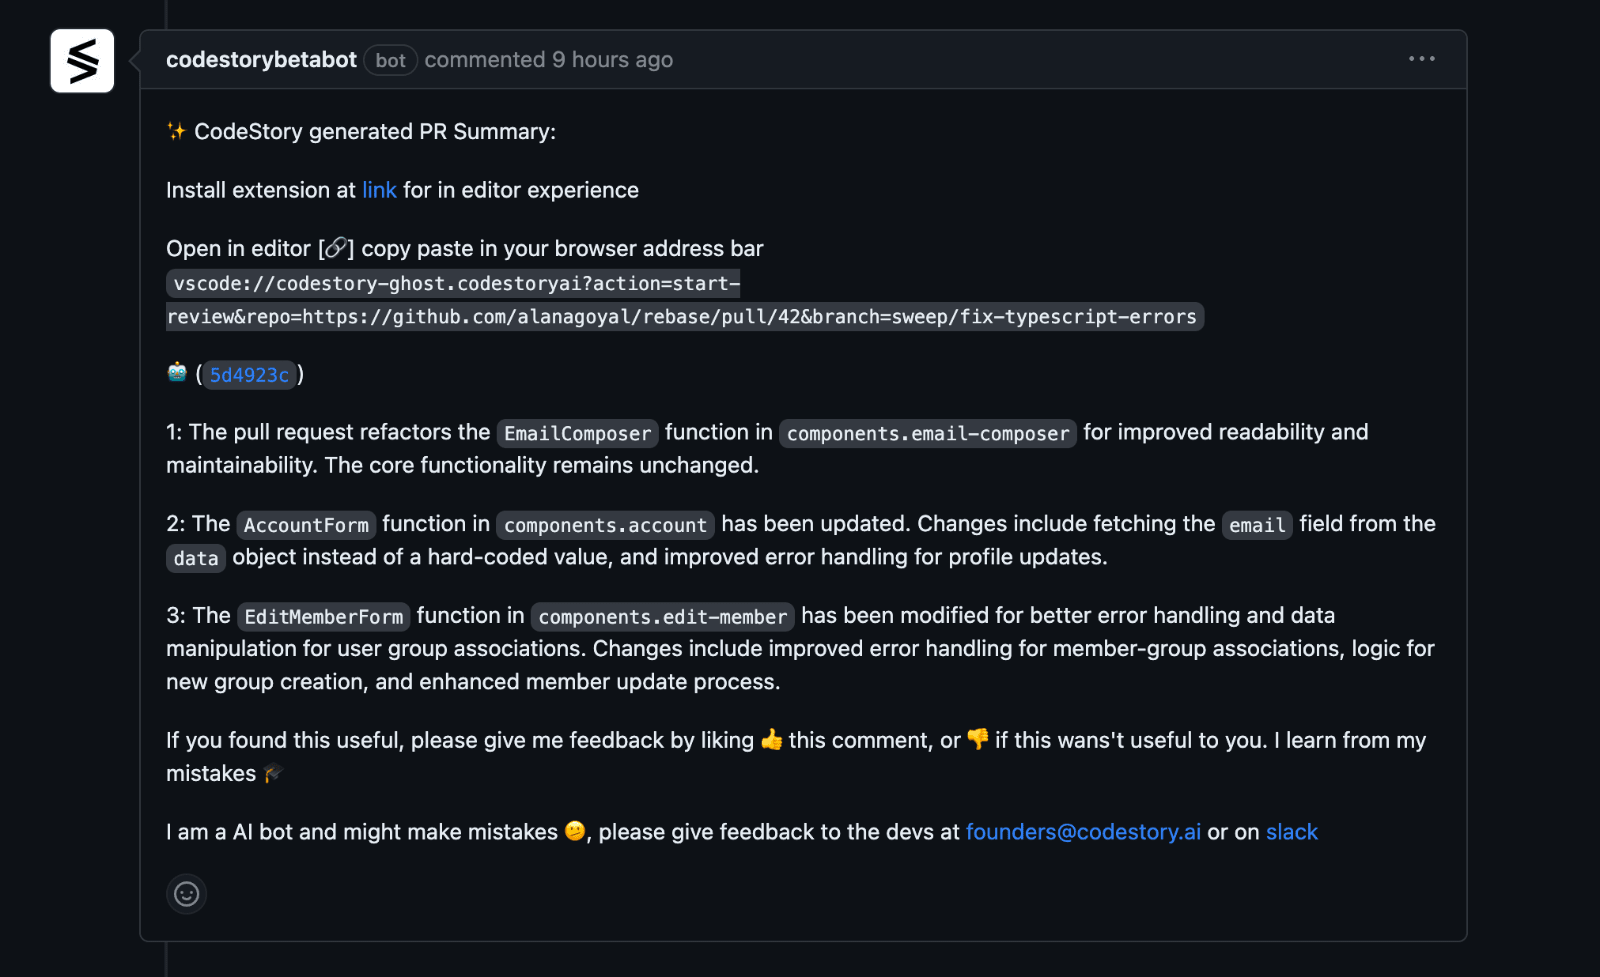Click the EditMemberForm code snippet

324,617
